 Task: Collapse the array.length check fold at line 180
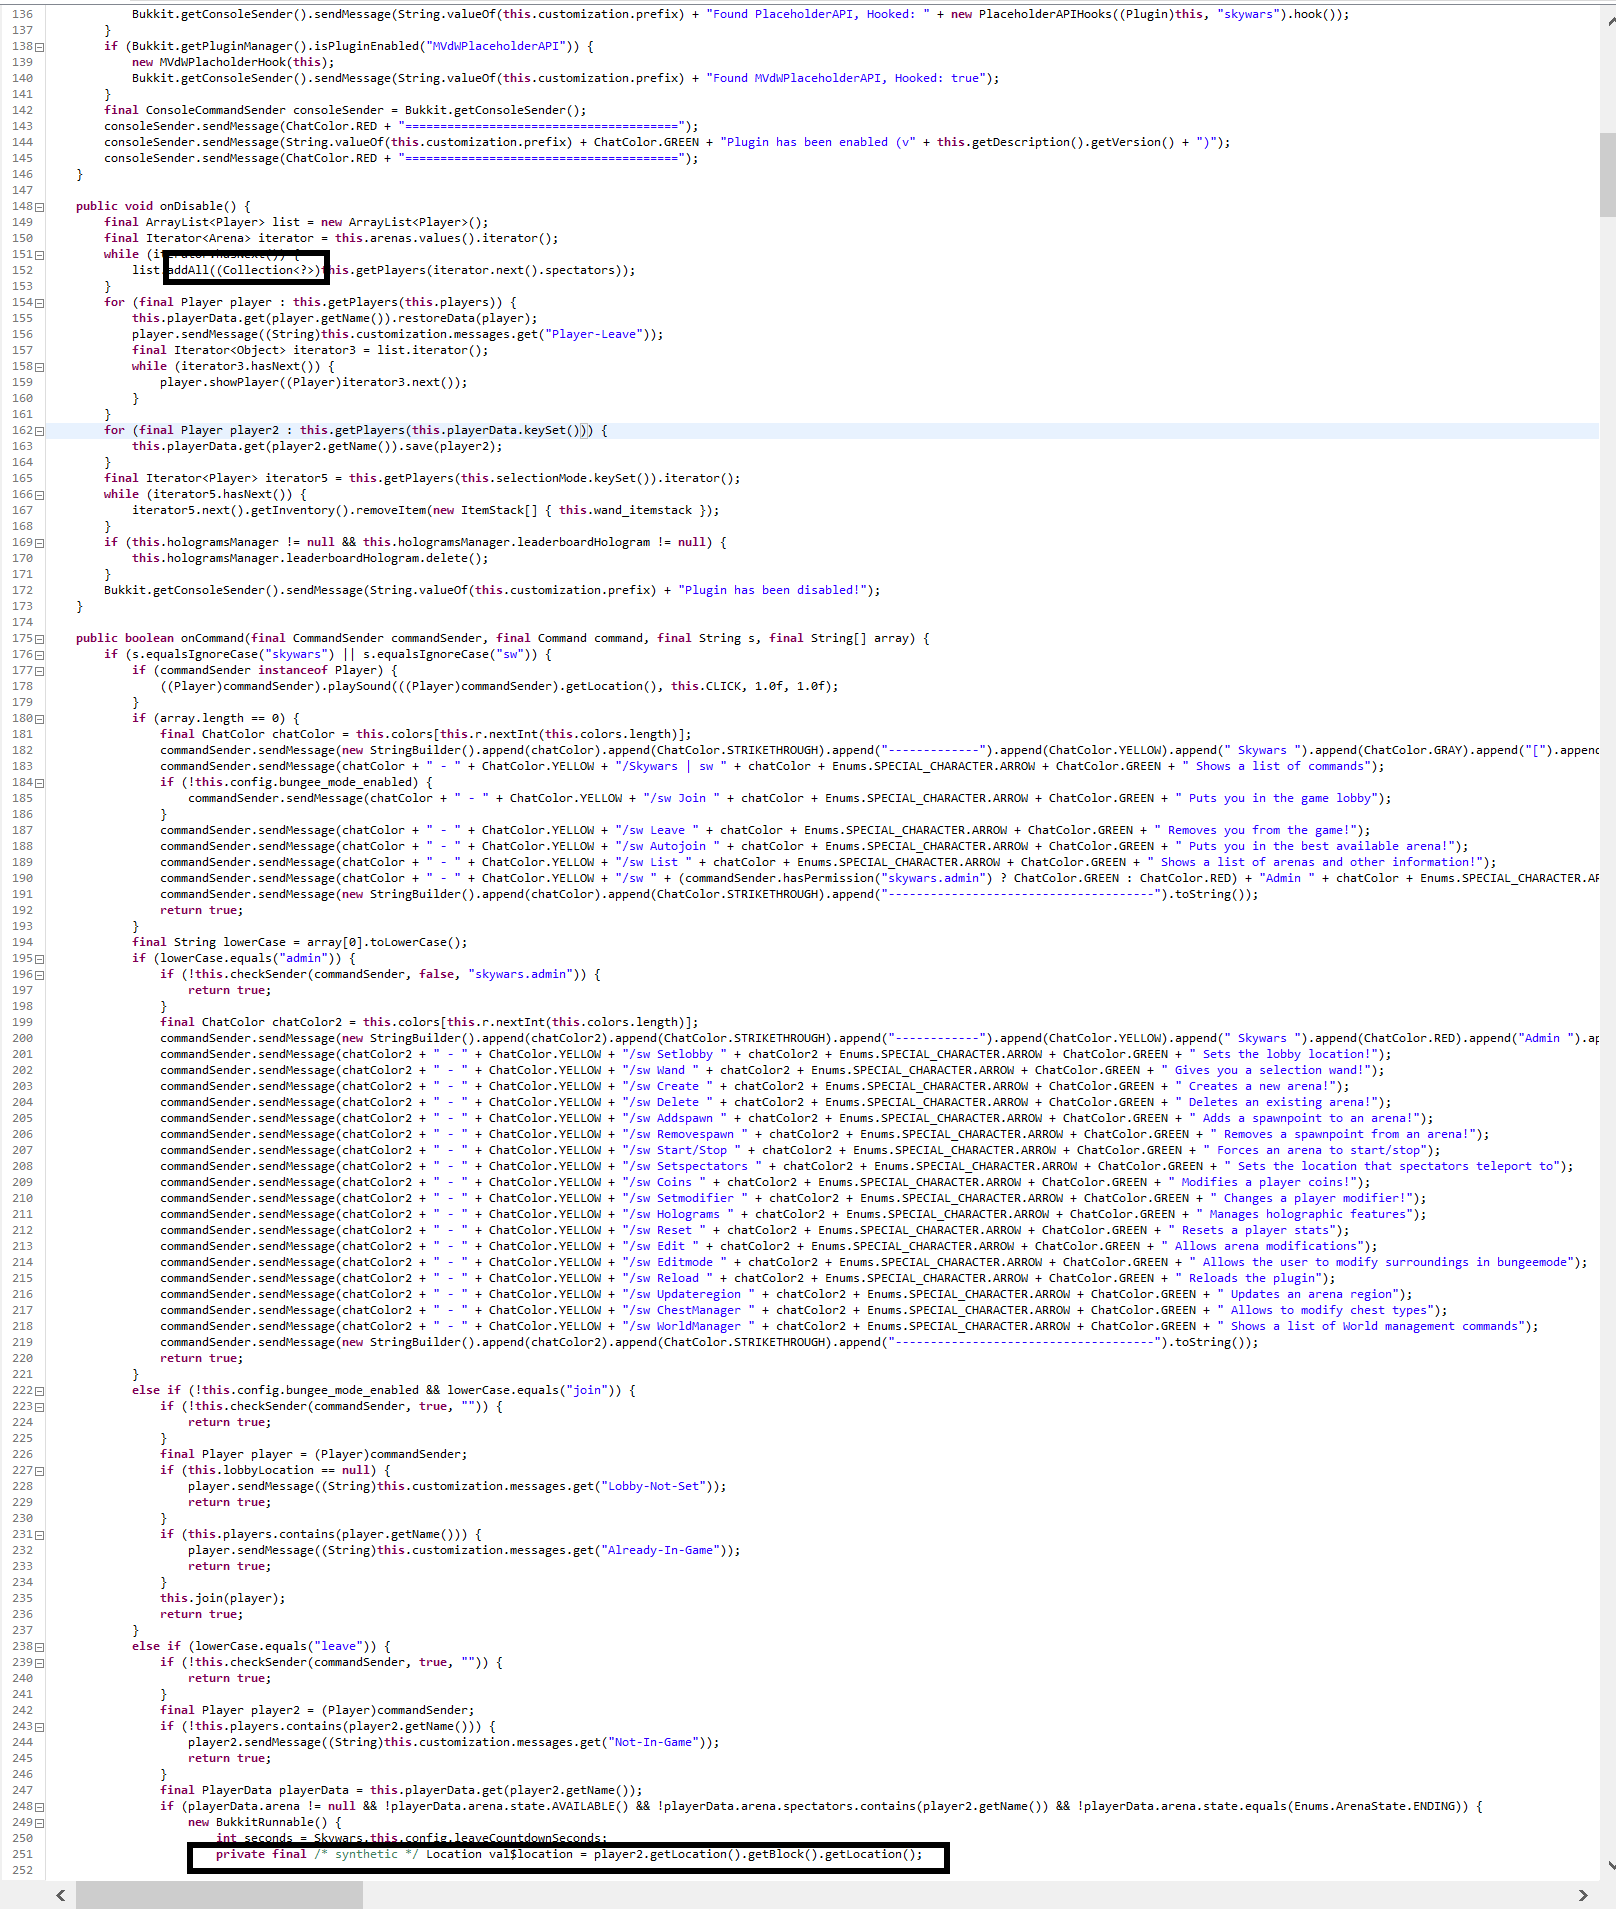[38, 718]
